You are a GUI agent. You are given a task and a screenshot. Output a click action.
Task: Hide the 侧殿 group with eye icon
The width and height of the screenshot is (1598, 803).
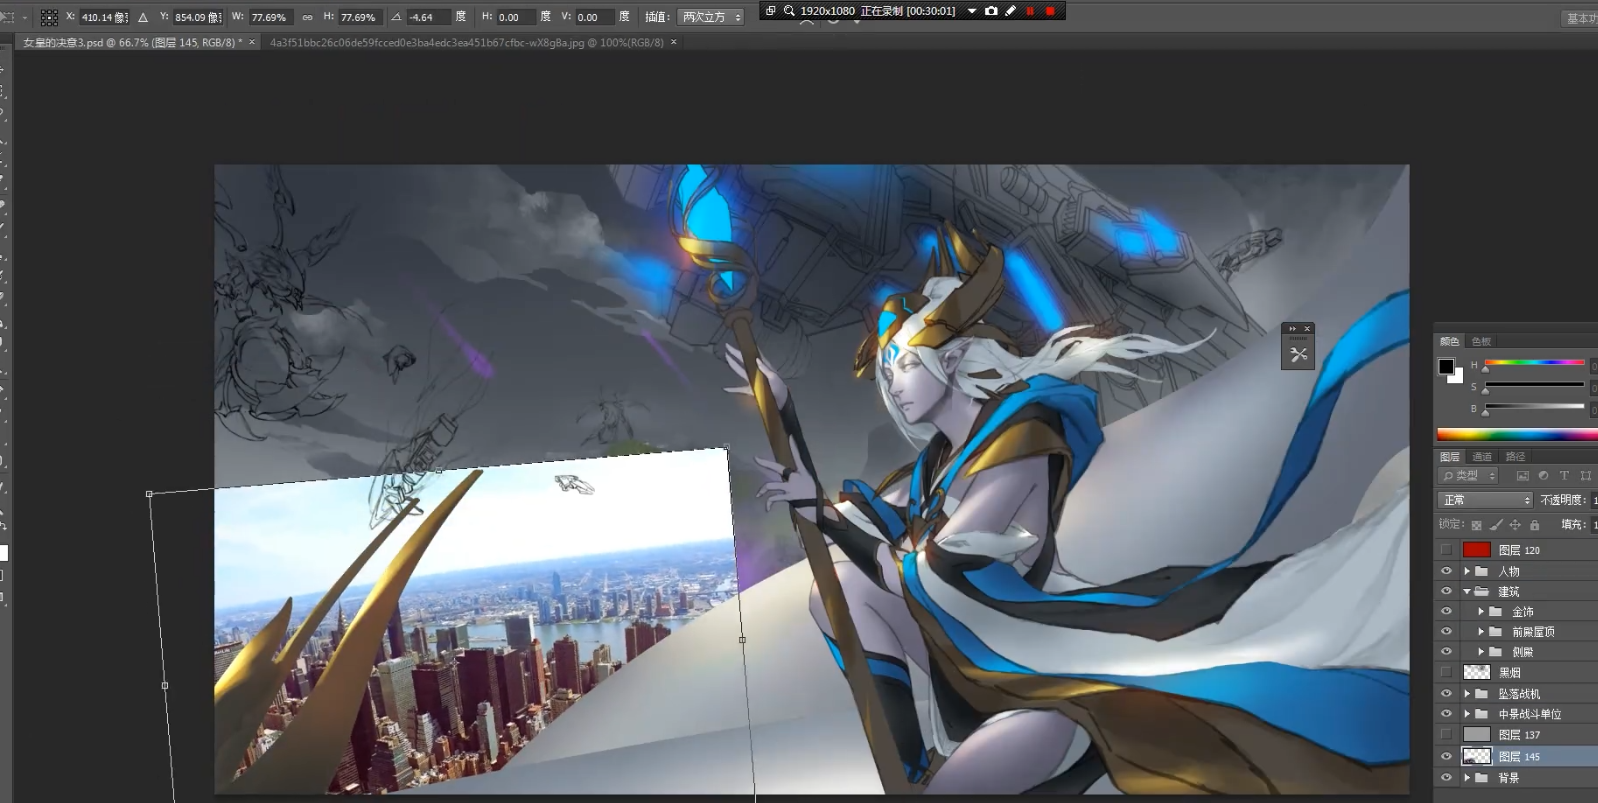(x=1446, y=651)
